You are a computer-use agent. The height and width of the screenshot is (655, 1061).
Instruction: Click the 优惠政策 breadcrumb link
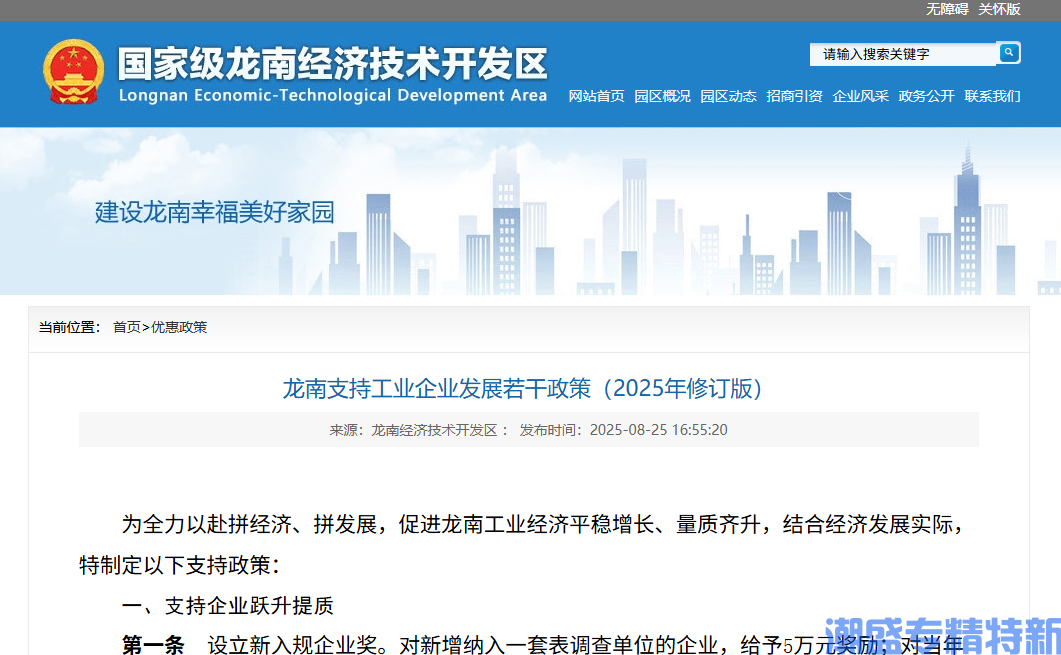tap(179, 327)
